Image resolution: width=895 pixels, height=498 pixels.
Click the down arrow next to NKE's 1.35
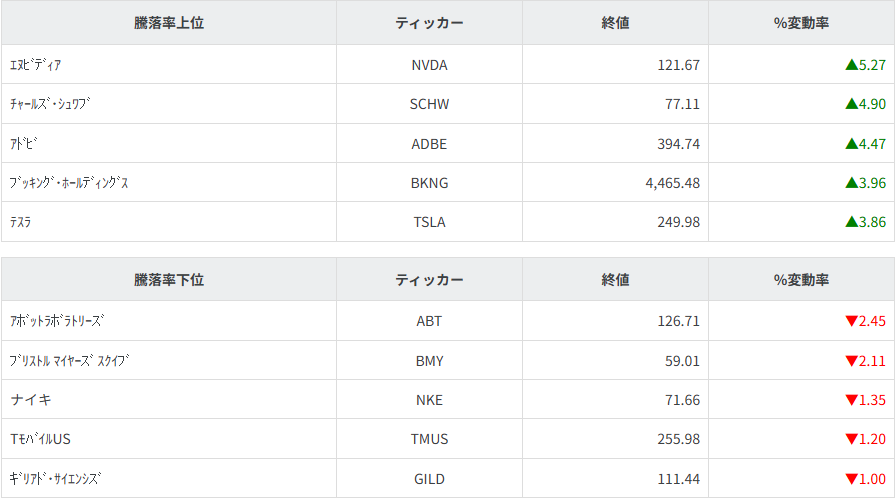[x=851, y=400]
